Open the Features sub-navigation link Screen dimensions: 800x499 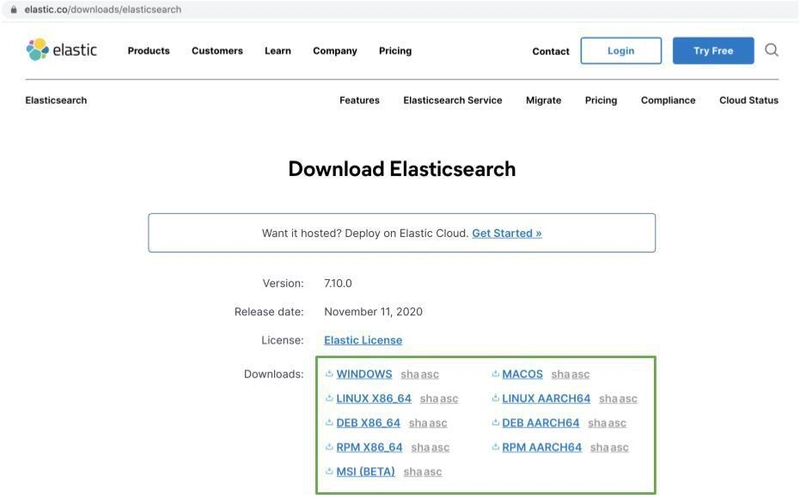click(359, 100)
